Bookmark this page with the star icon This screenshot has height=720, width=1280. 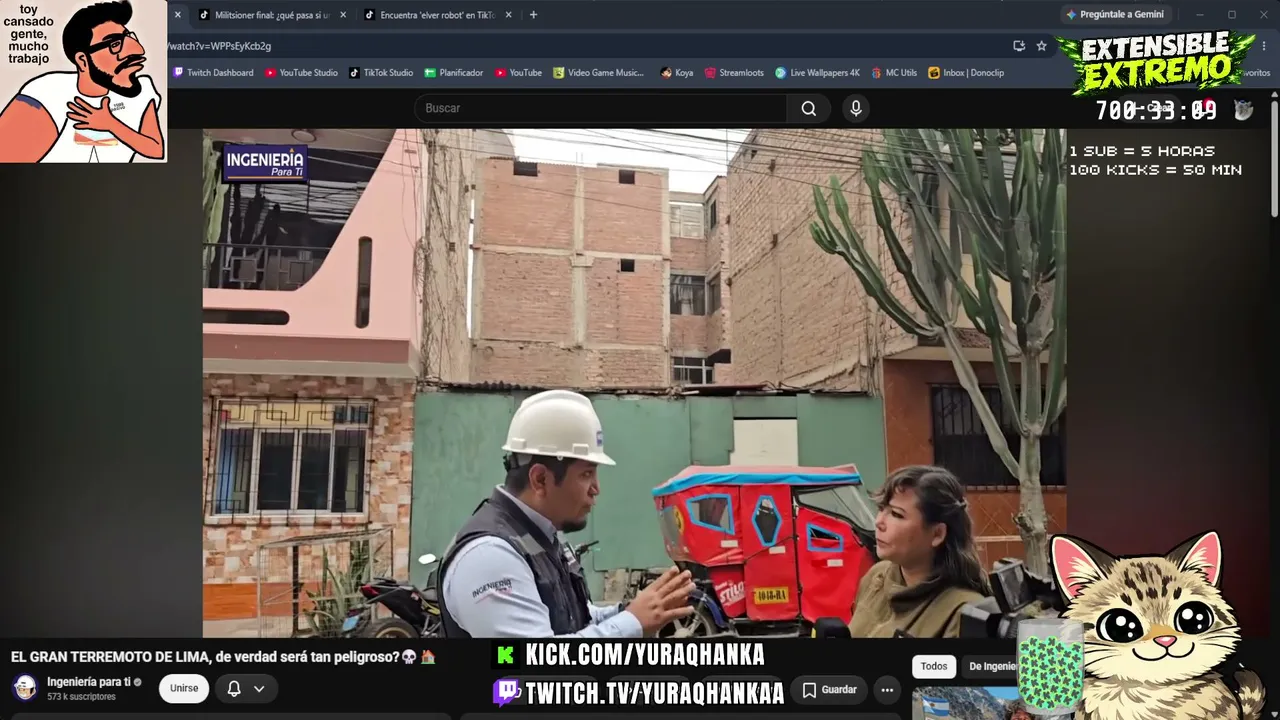[1041, 46]
